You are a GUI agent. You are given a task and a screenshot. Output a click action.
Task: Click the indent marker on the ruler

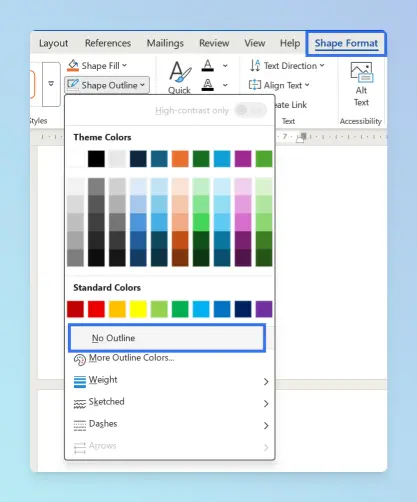click(x=302, y=137)
